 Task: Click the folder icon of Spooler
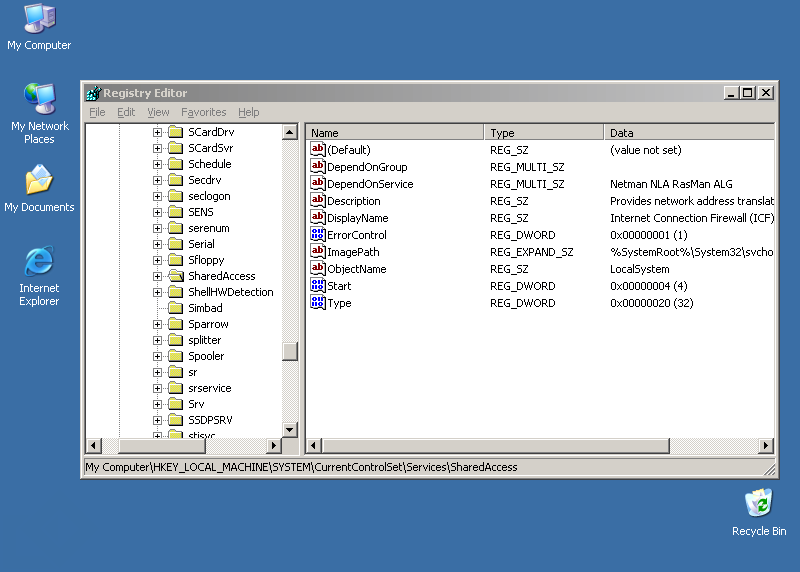click(176, 356)
